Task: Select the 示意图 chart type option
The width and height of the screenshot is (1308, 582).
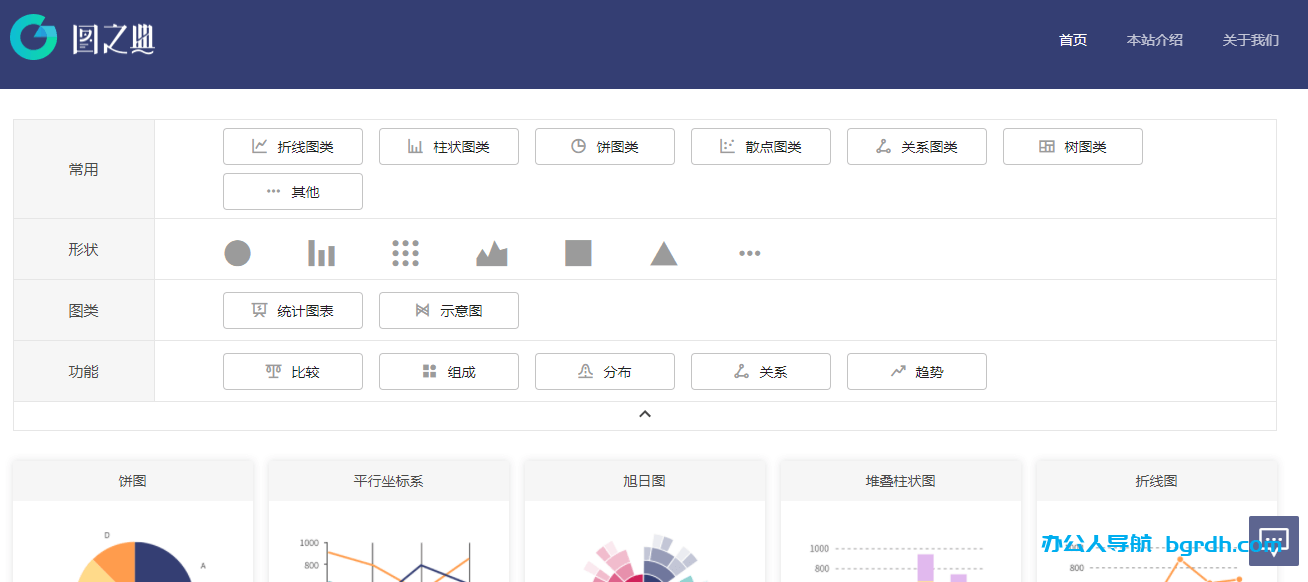Action: click(x=448, y=310)
